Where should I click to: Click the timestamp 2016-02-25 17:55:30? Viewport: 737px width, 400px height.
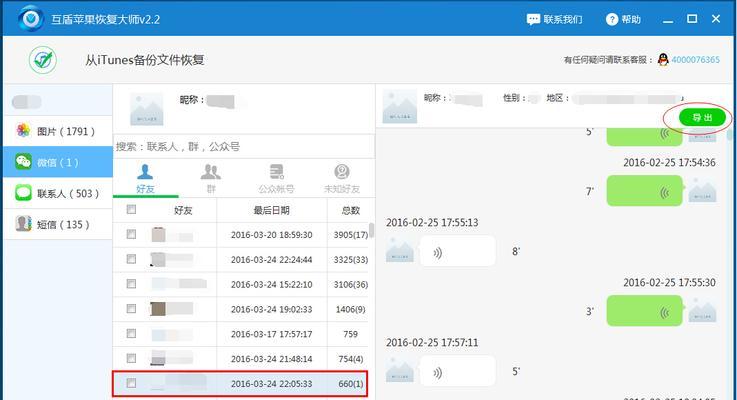click(x=669, y=282)
